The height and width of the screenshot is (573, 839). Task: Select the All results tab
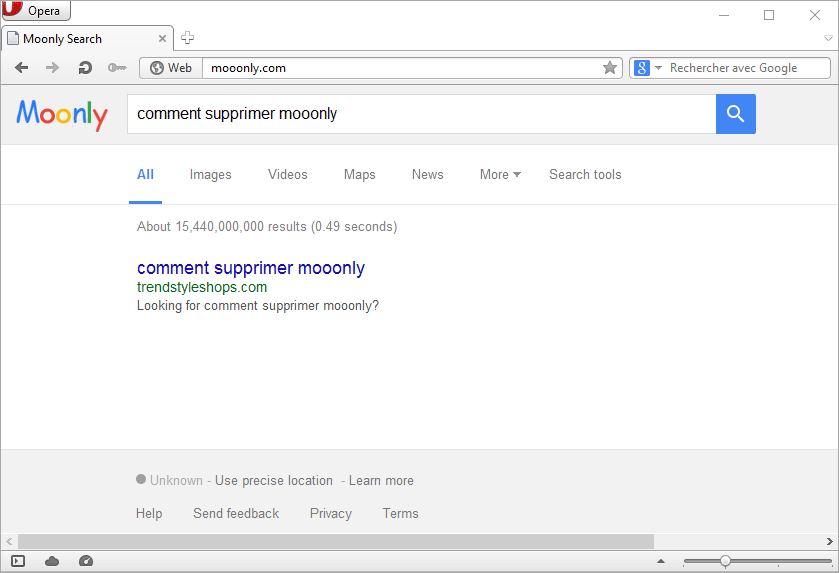pos(146,175)
